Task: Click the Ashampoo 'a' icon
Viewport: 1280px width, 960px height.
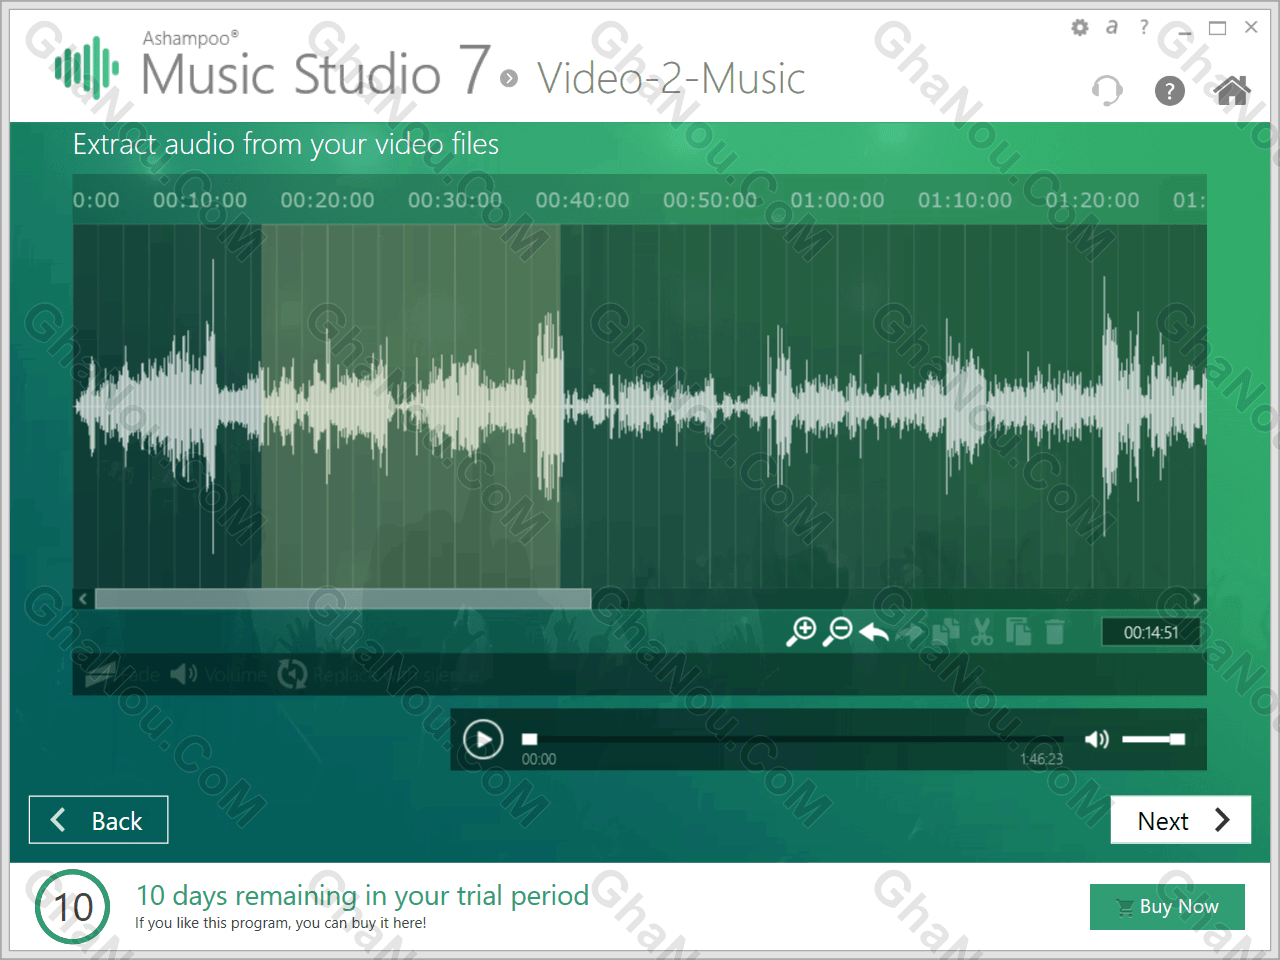Action: (x=1111, y=28)
